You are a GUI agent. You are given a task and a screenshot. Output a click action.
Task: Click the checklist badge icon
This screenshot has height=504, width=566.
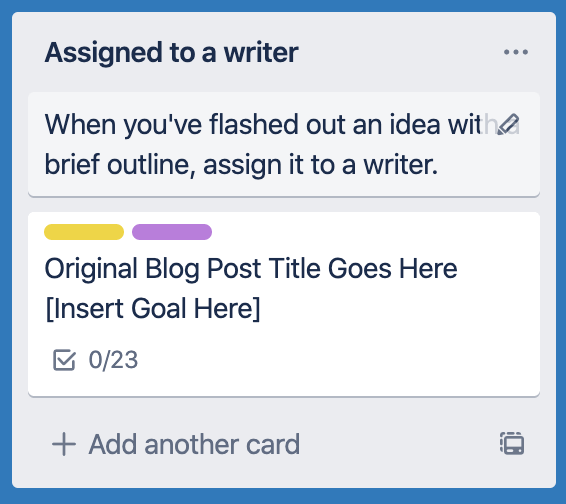click(64, 360)
